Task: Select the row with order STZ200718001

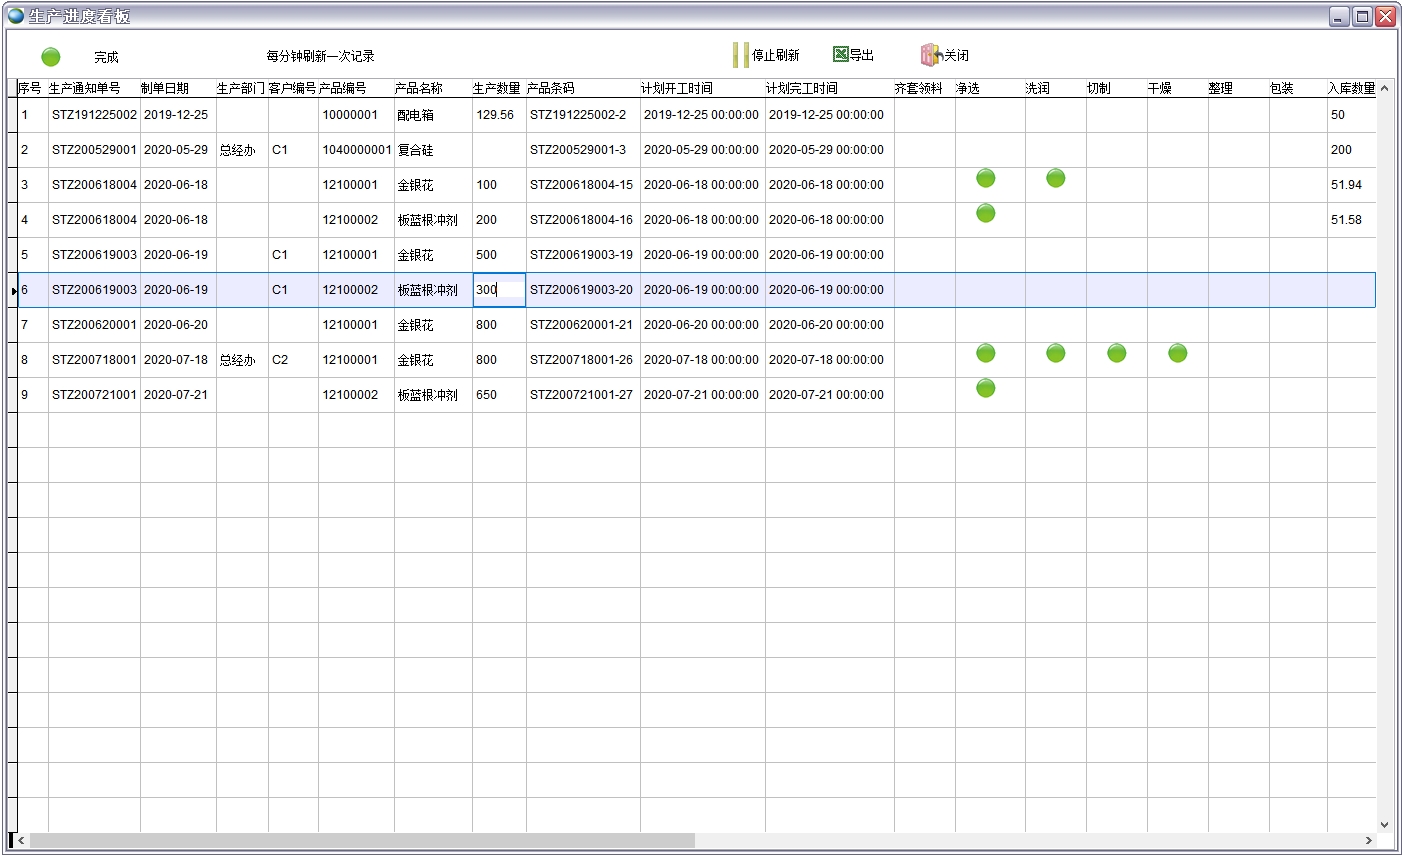Action: [94, 360]
